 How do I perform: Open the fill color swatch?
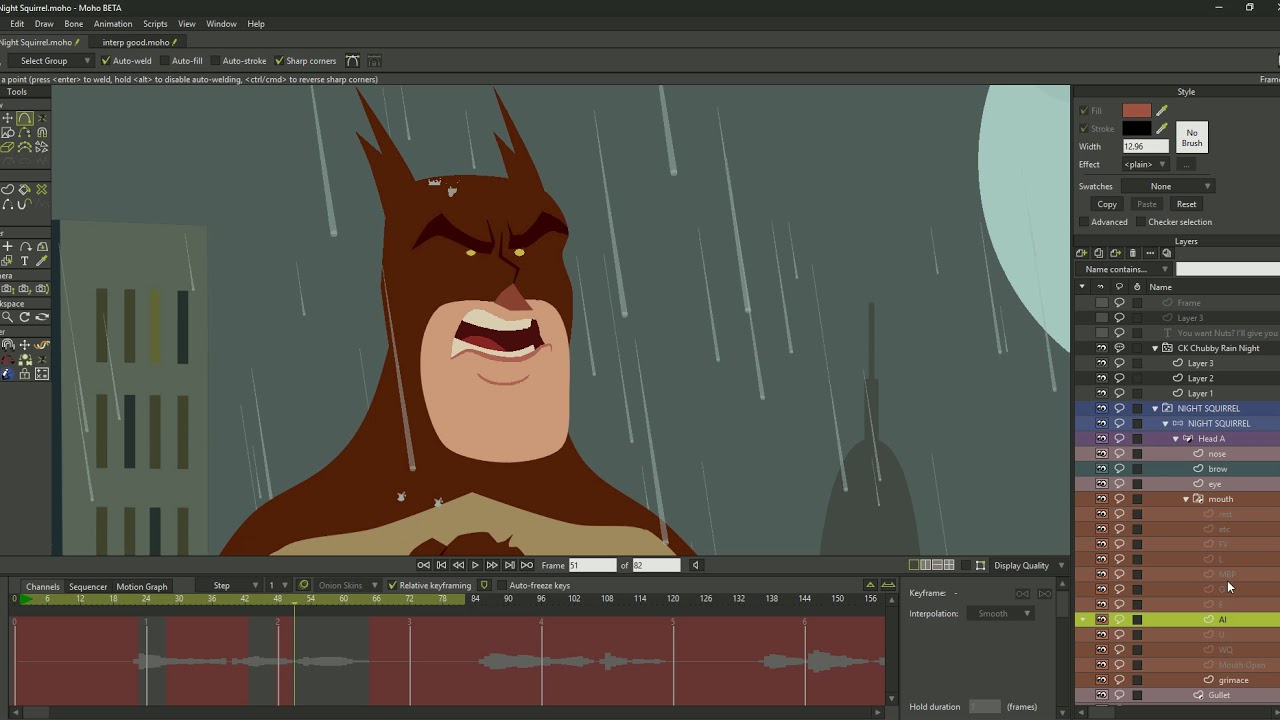(1137, 110)
